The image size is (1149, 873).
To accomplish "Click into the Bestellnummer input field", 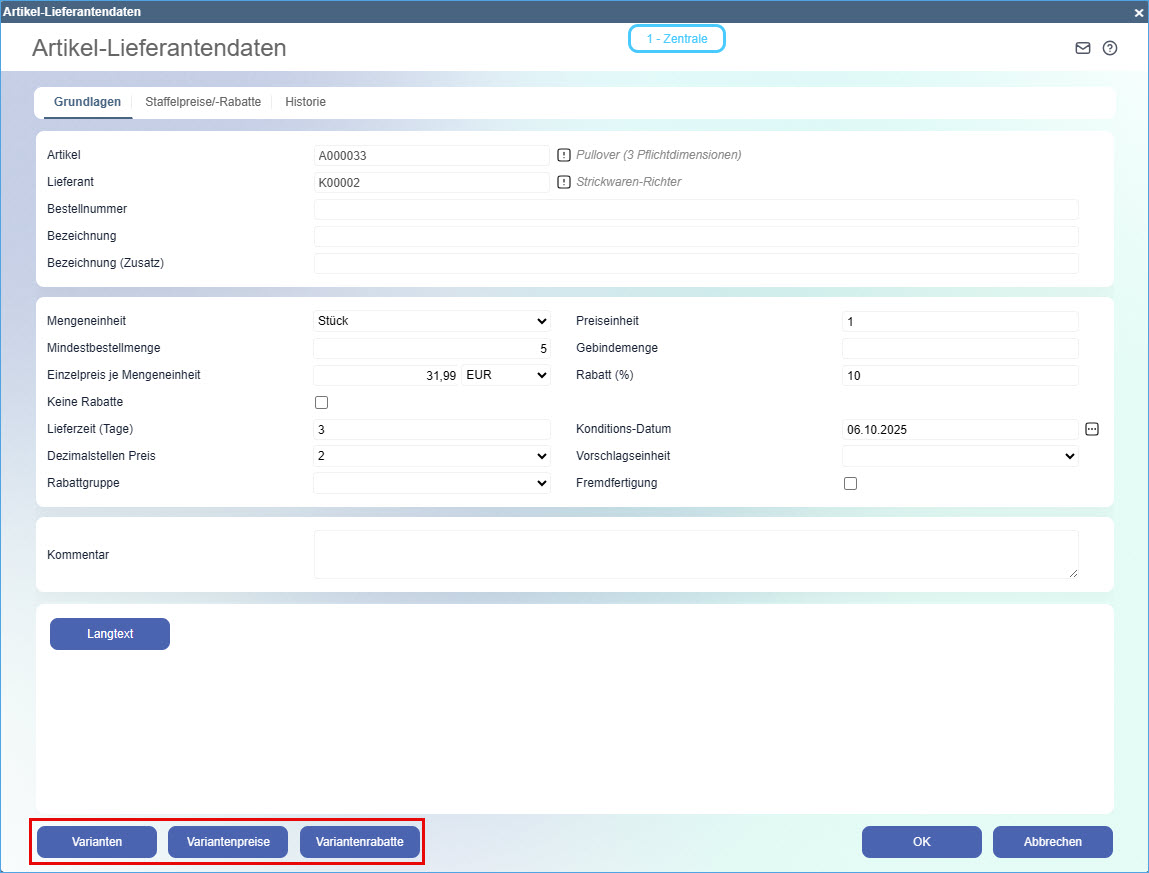I will (696, 209).
